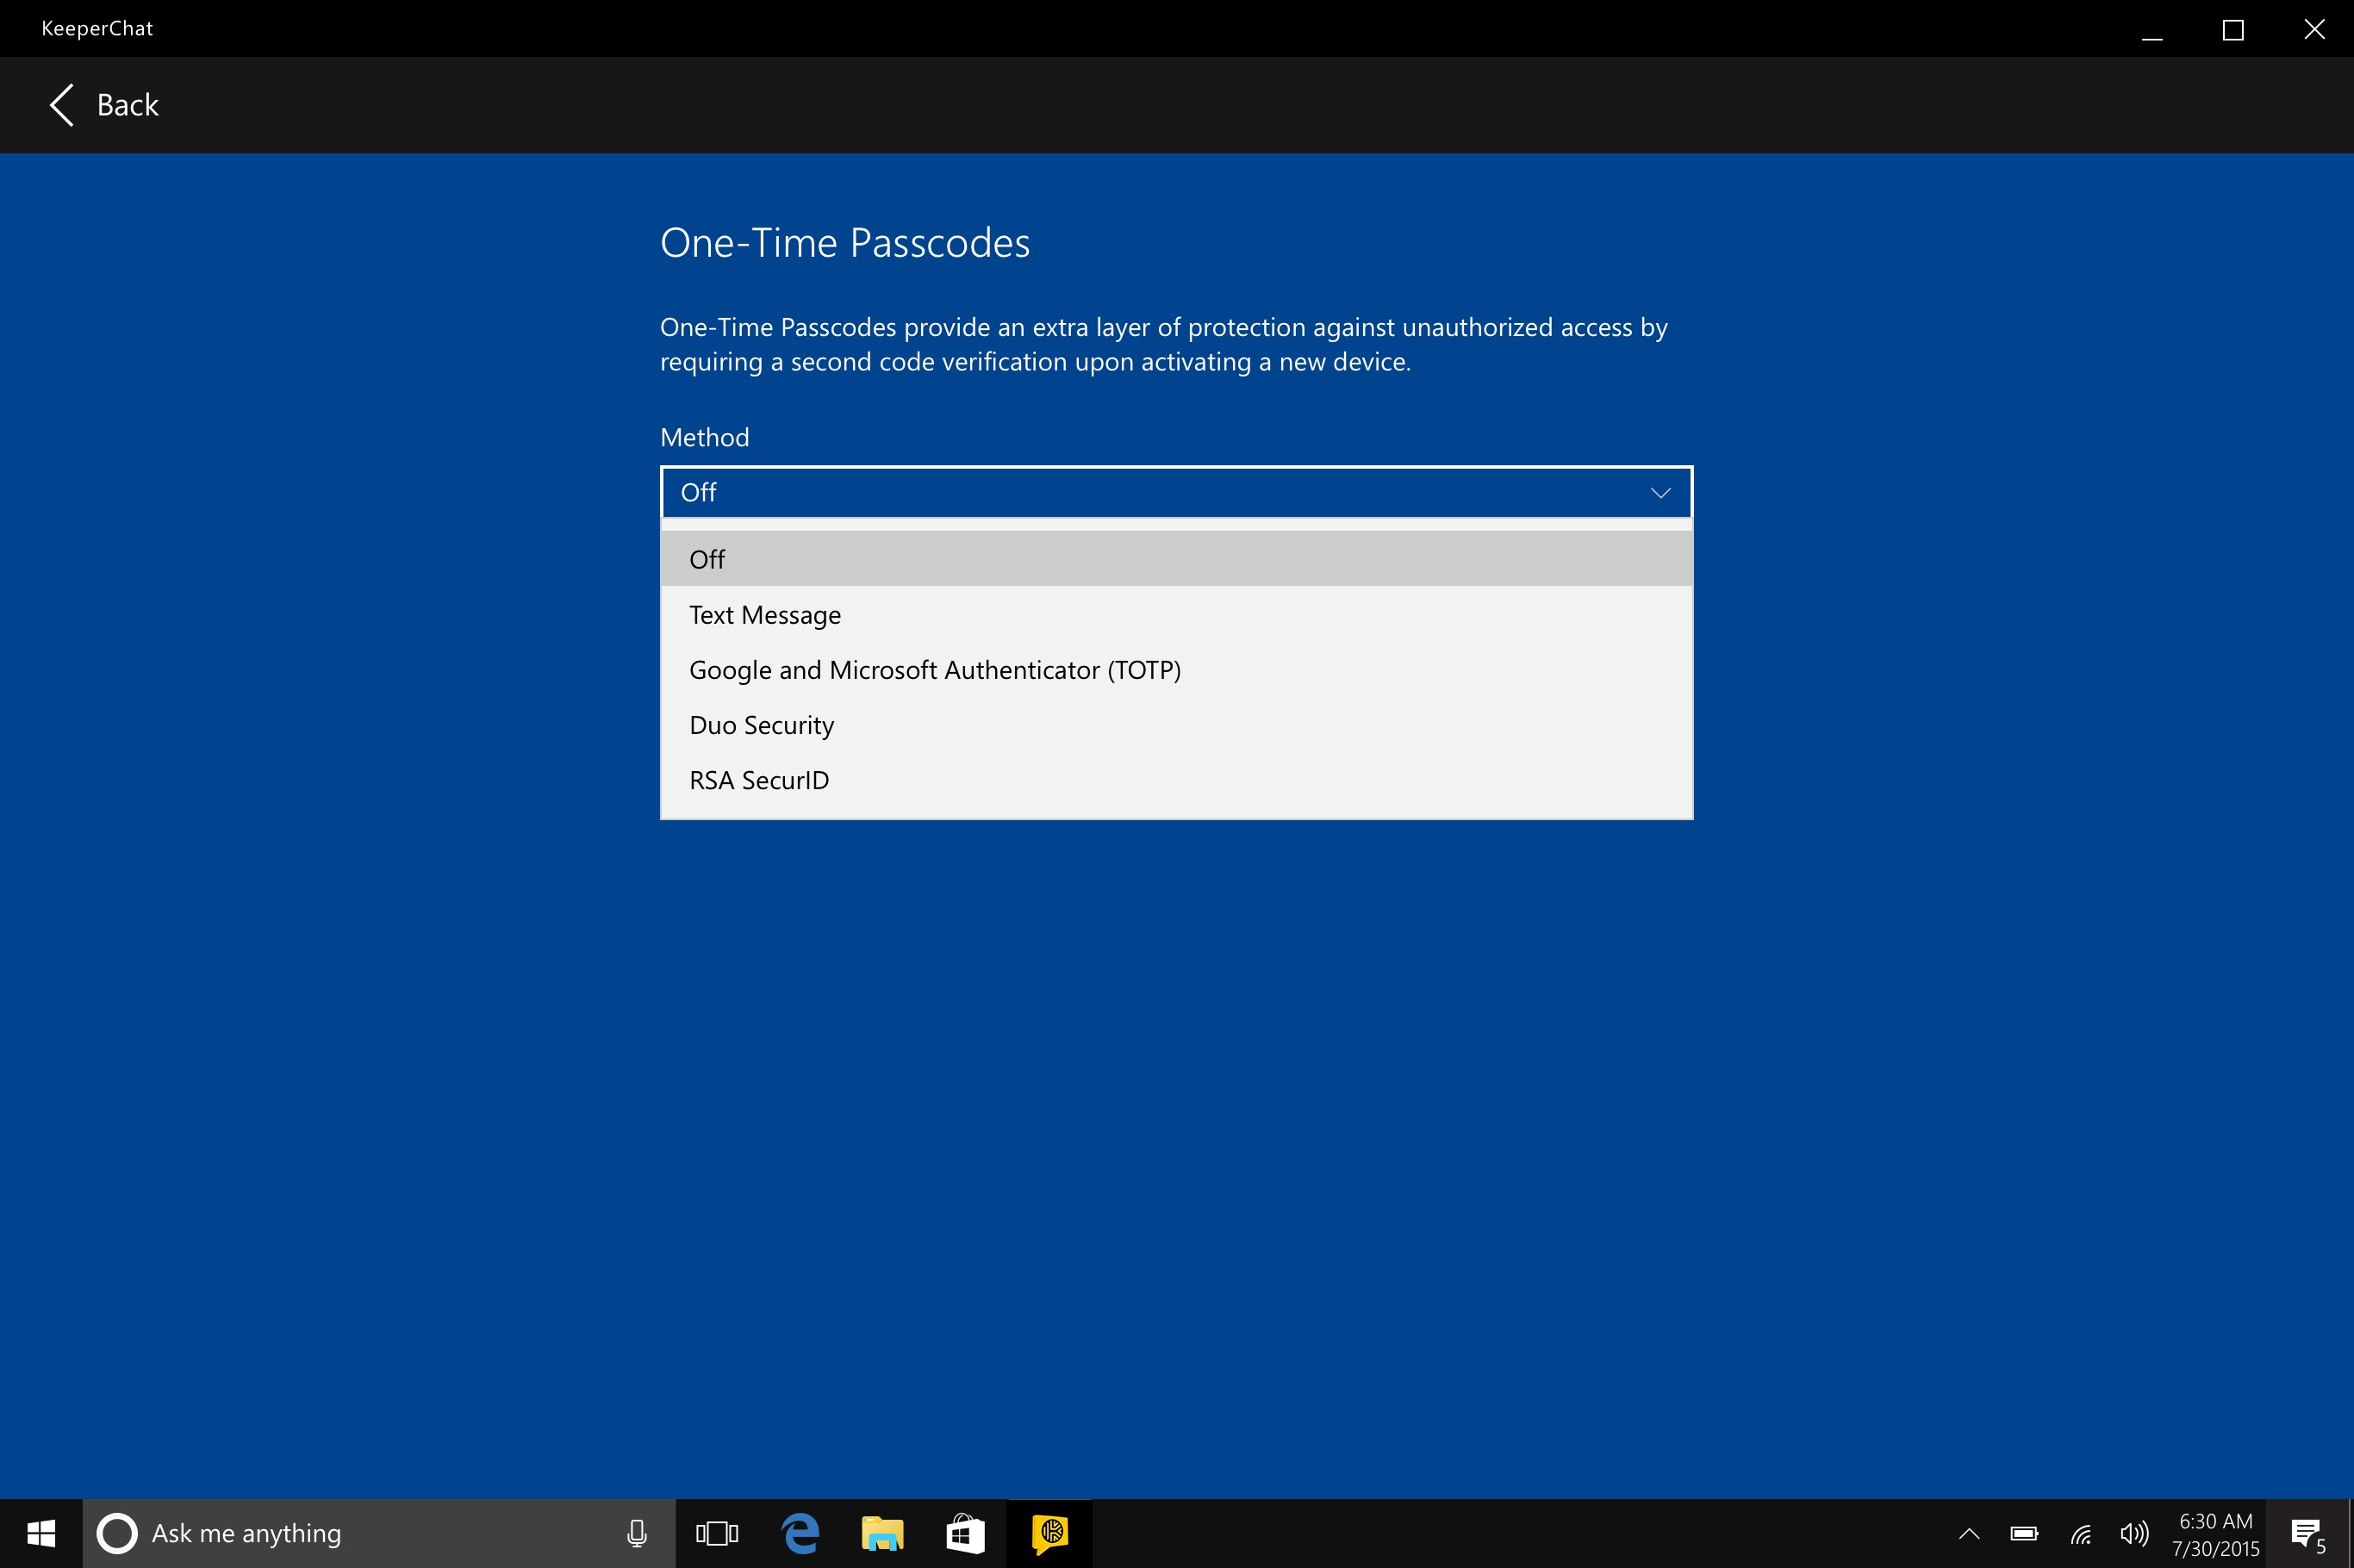This screenshot has width=2354, height=1568.
Task: Choose Google and Microsoft Authenticator (TOTP)
Action: pos(934,669)
